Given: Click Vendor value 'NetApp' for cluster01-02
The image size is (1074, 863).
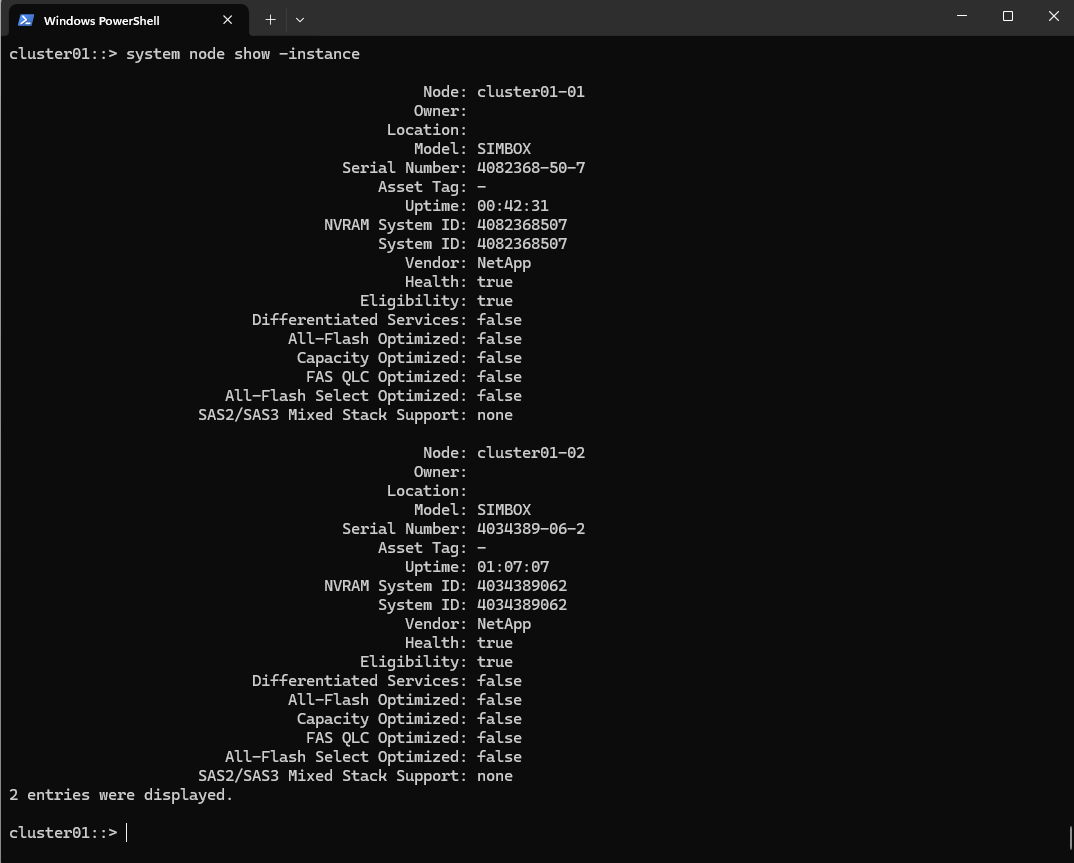Looking at the screenshot, I should 504,624.
